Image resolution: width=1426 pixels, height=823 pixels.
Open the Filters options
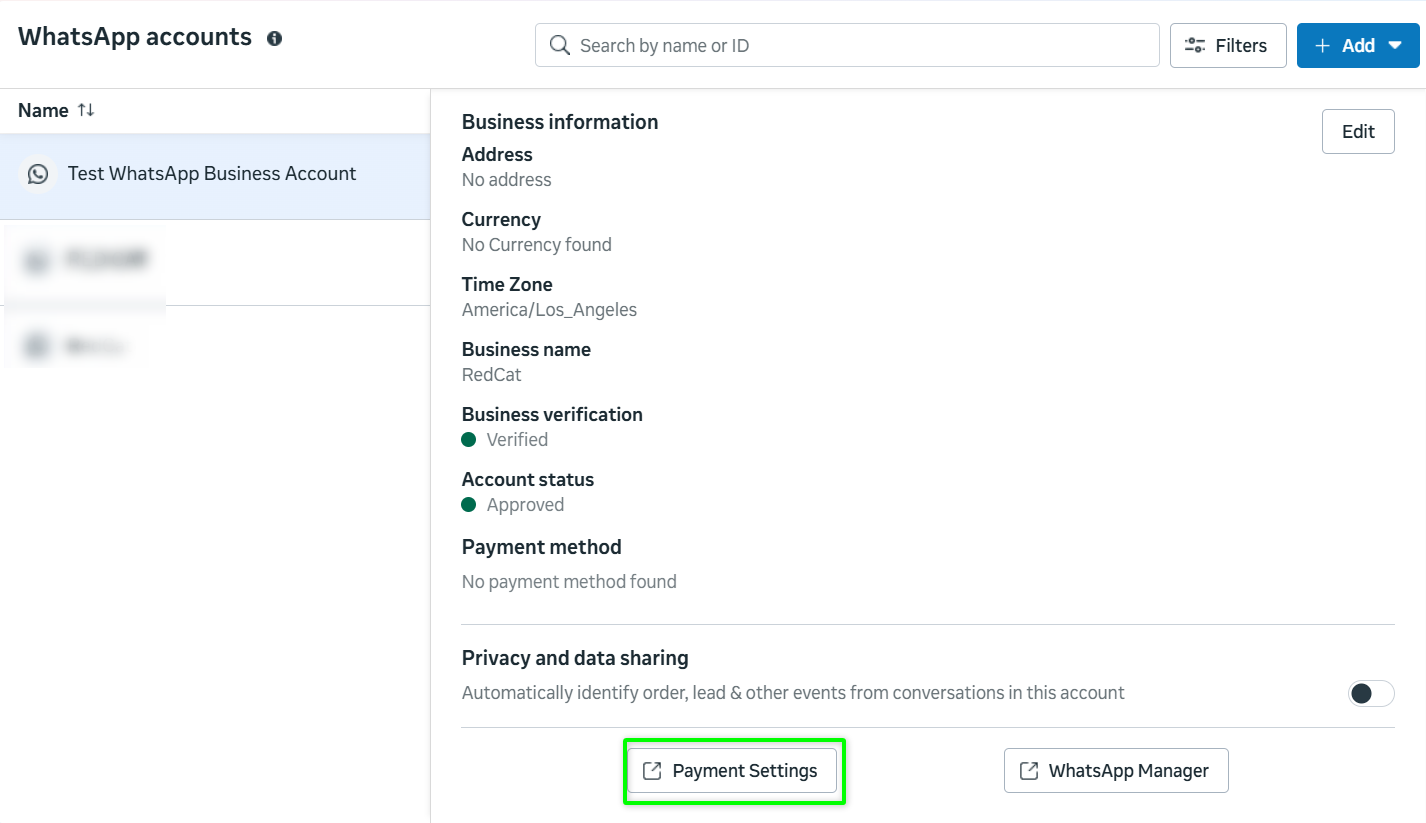[x=1228, y=45]
